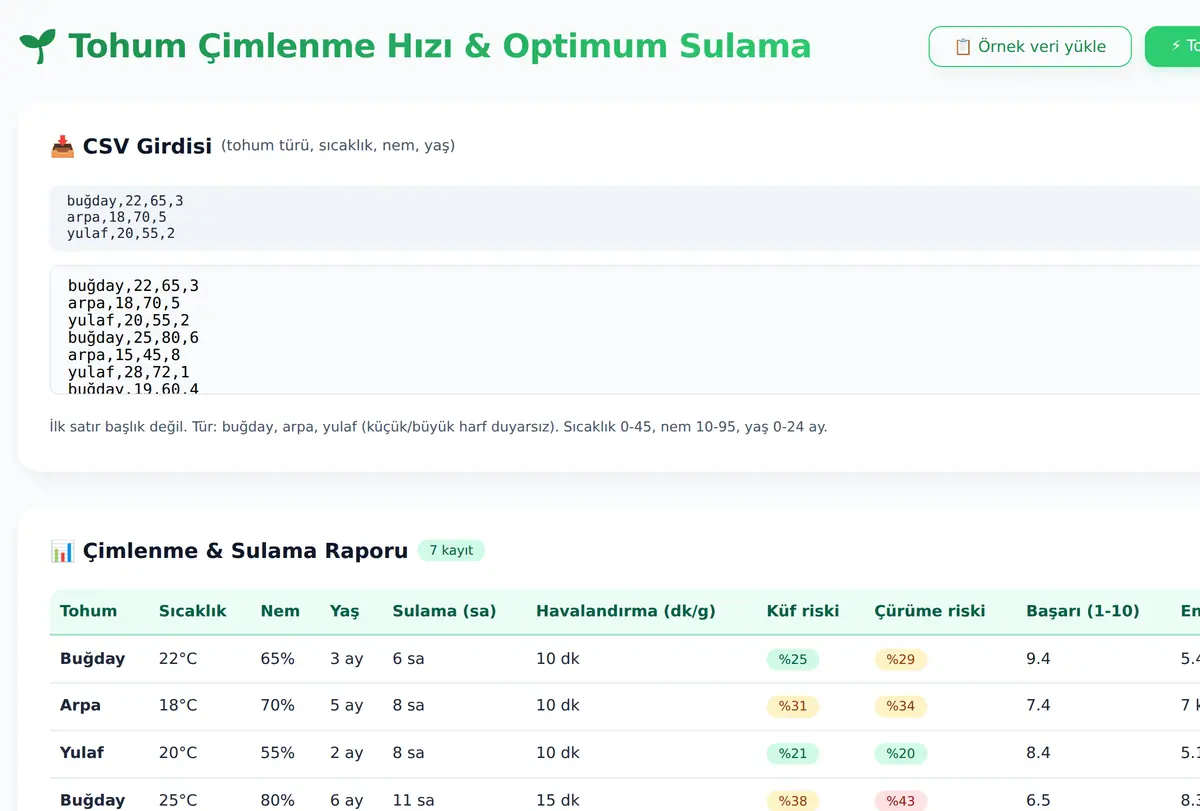The image size is (1200, 811).
Task: Click the '7 kayıt' badge
Action: [x=451, y=551]
